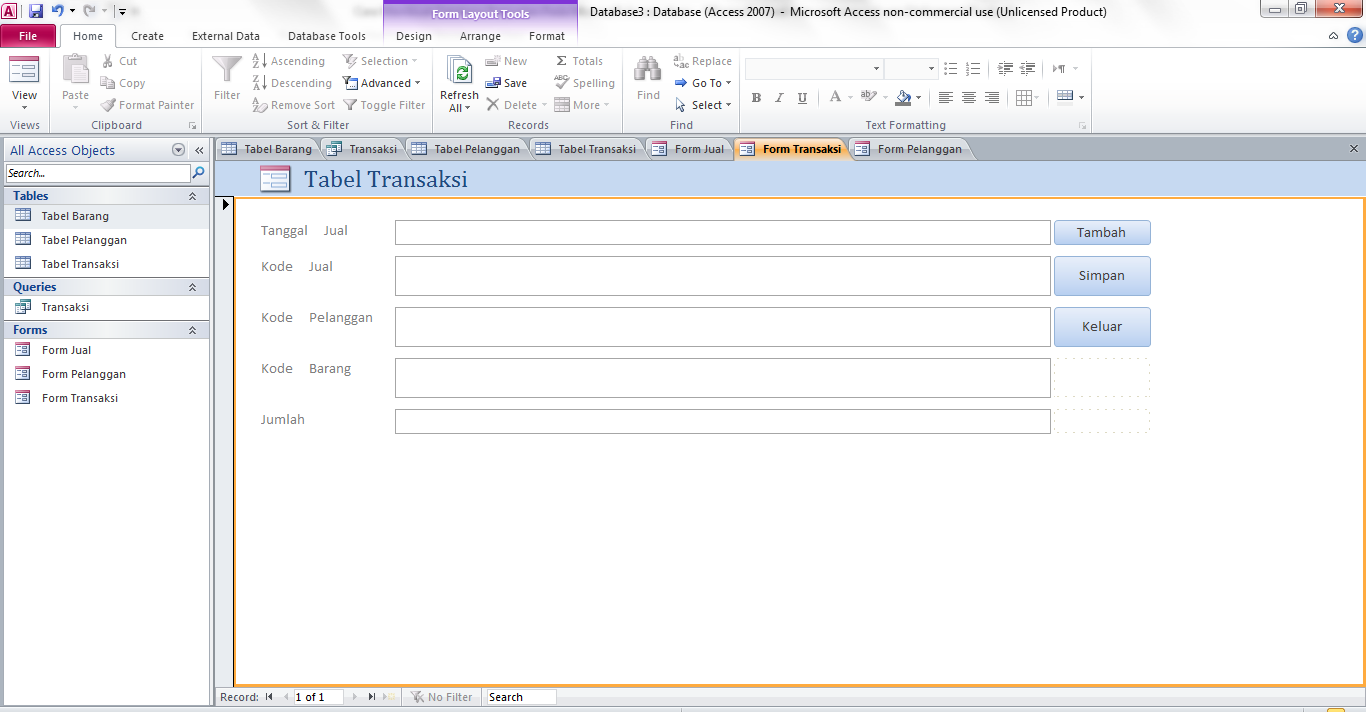Viewport: 1366px width, 712px height.
Task: Collapse the navigation pane shutter bar
Action: (199, 150)
